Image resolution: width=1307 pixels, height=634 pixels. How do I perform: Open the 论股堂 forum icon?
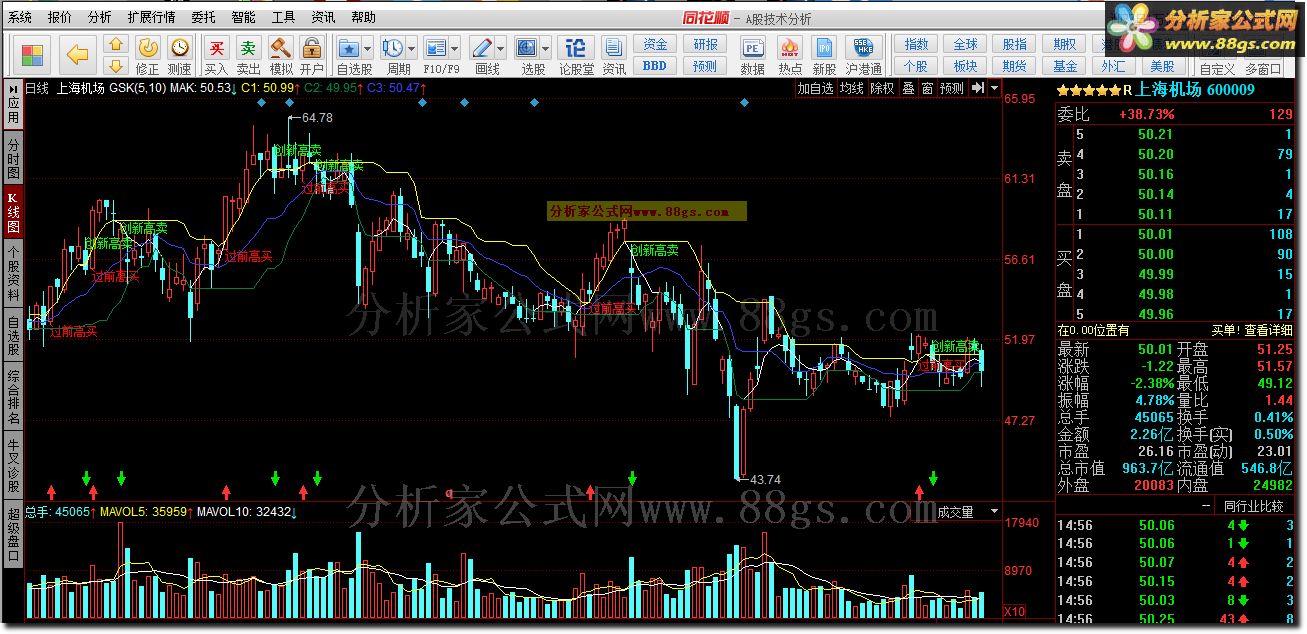[575, 55]
